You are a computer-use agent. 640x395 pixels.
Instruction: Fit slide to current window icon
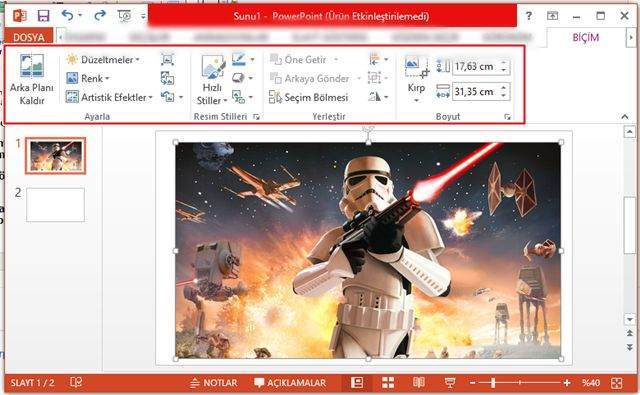point(617,383)
